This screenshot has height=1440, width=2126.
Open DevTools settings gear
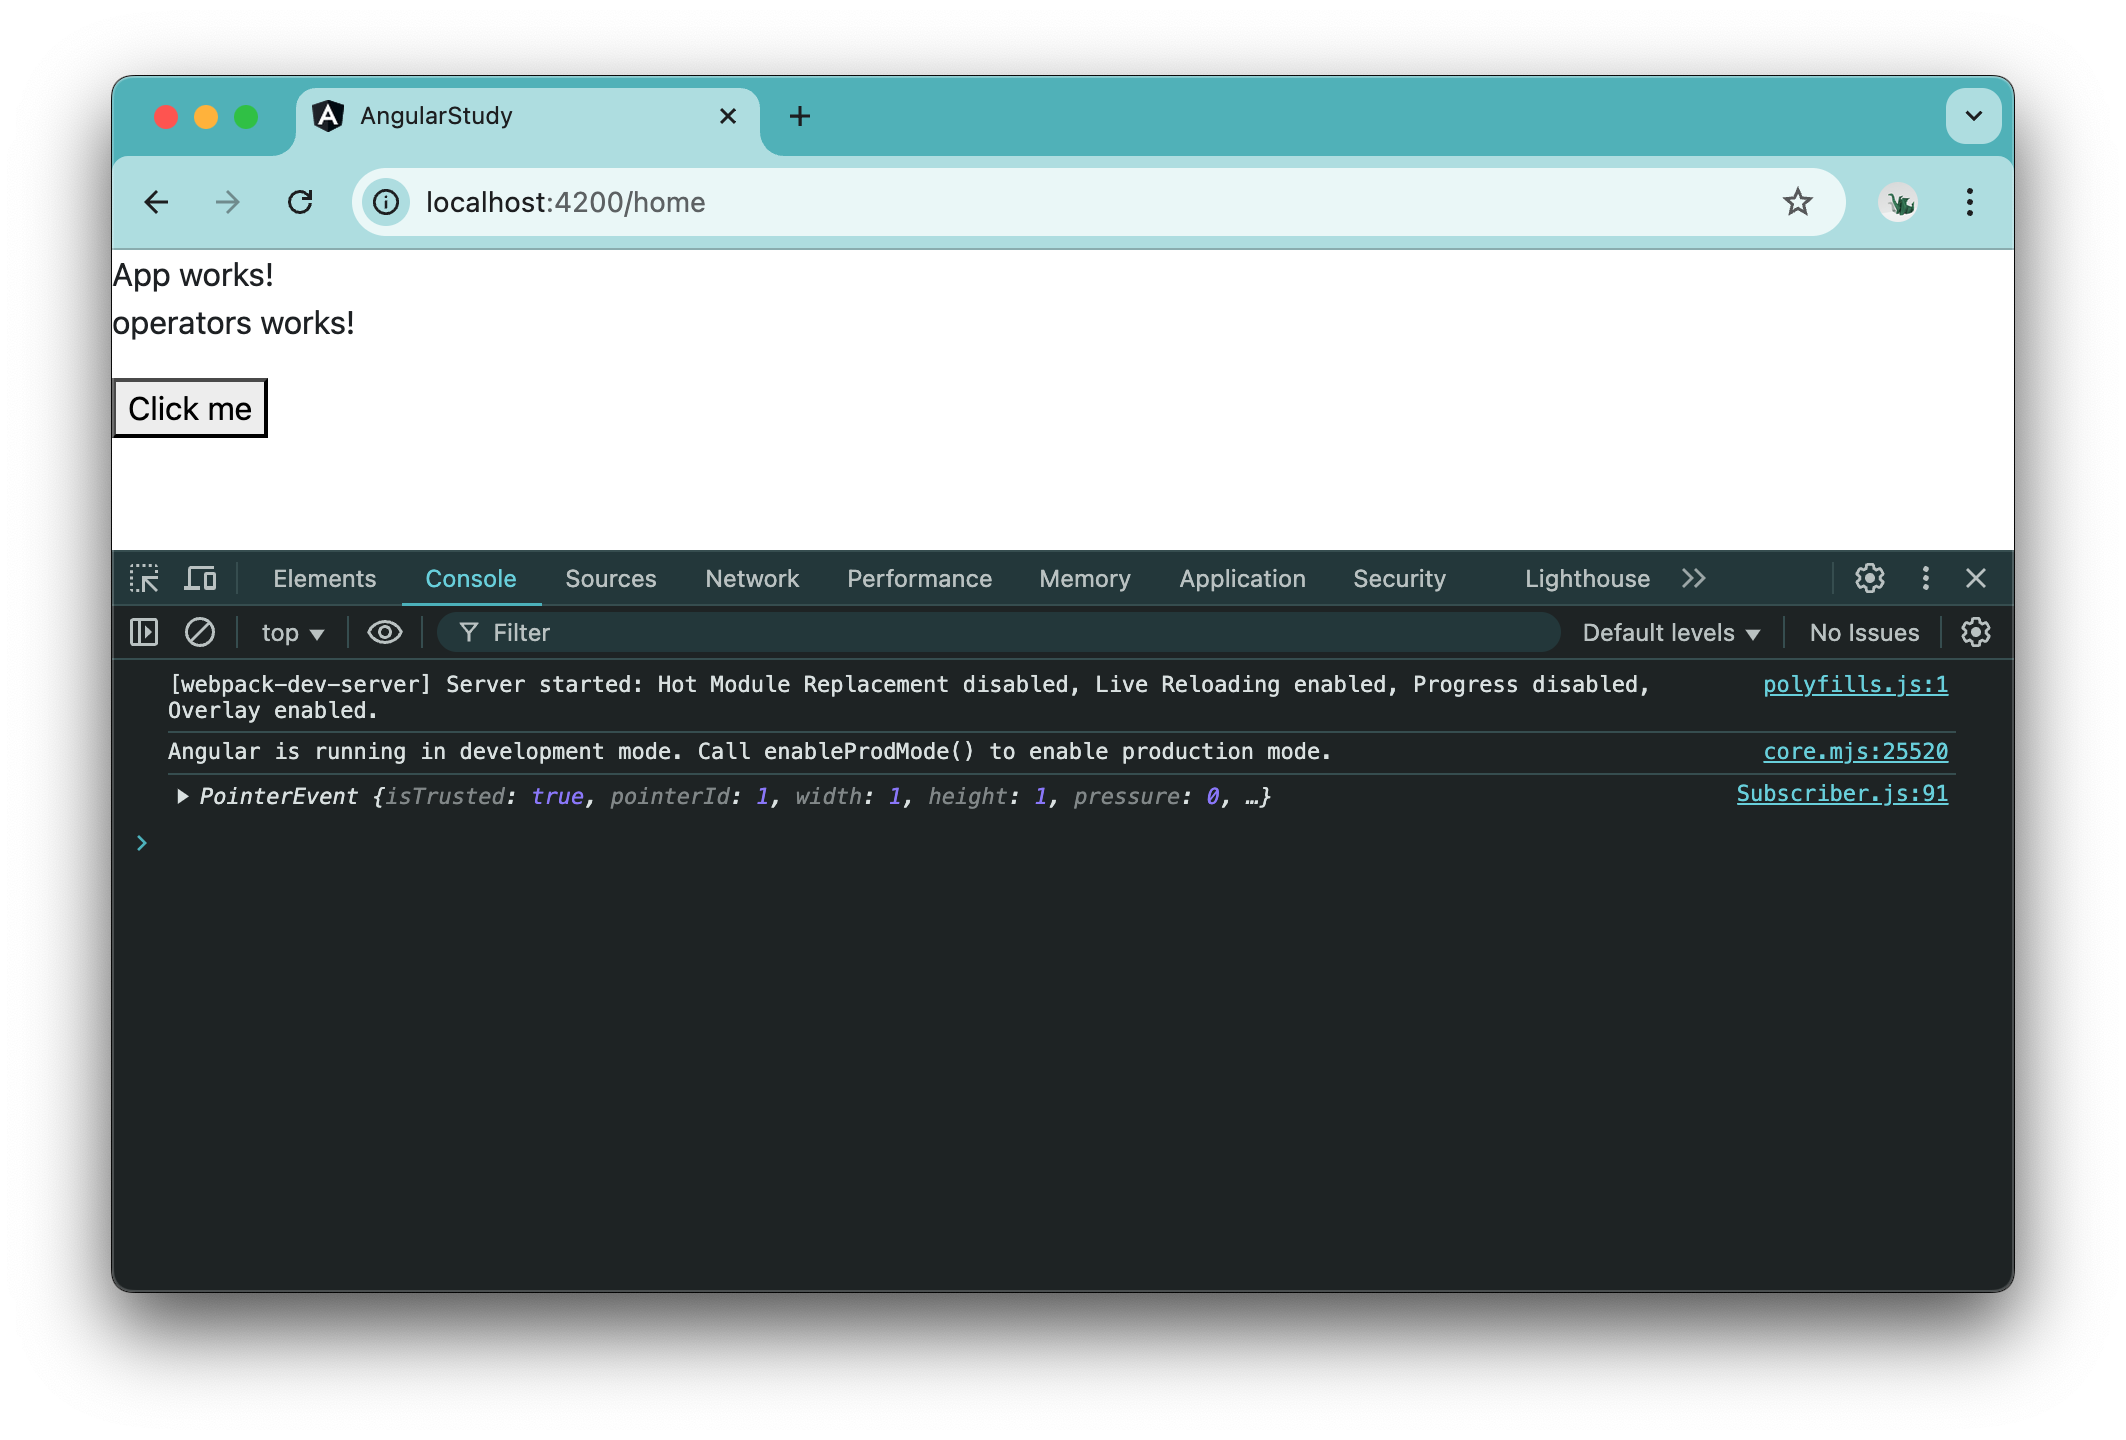[1869, 579]
